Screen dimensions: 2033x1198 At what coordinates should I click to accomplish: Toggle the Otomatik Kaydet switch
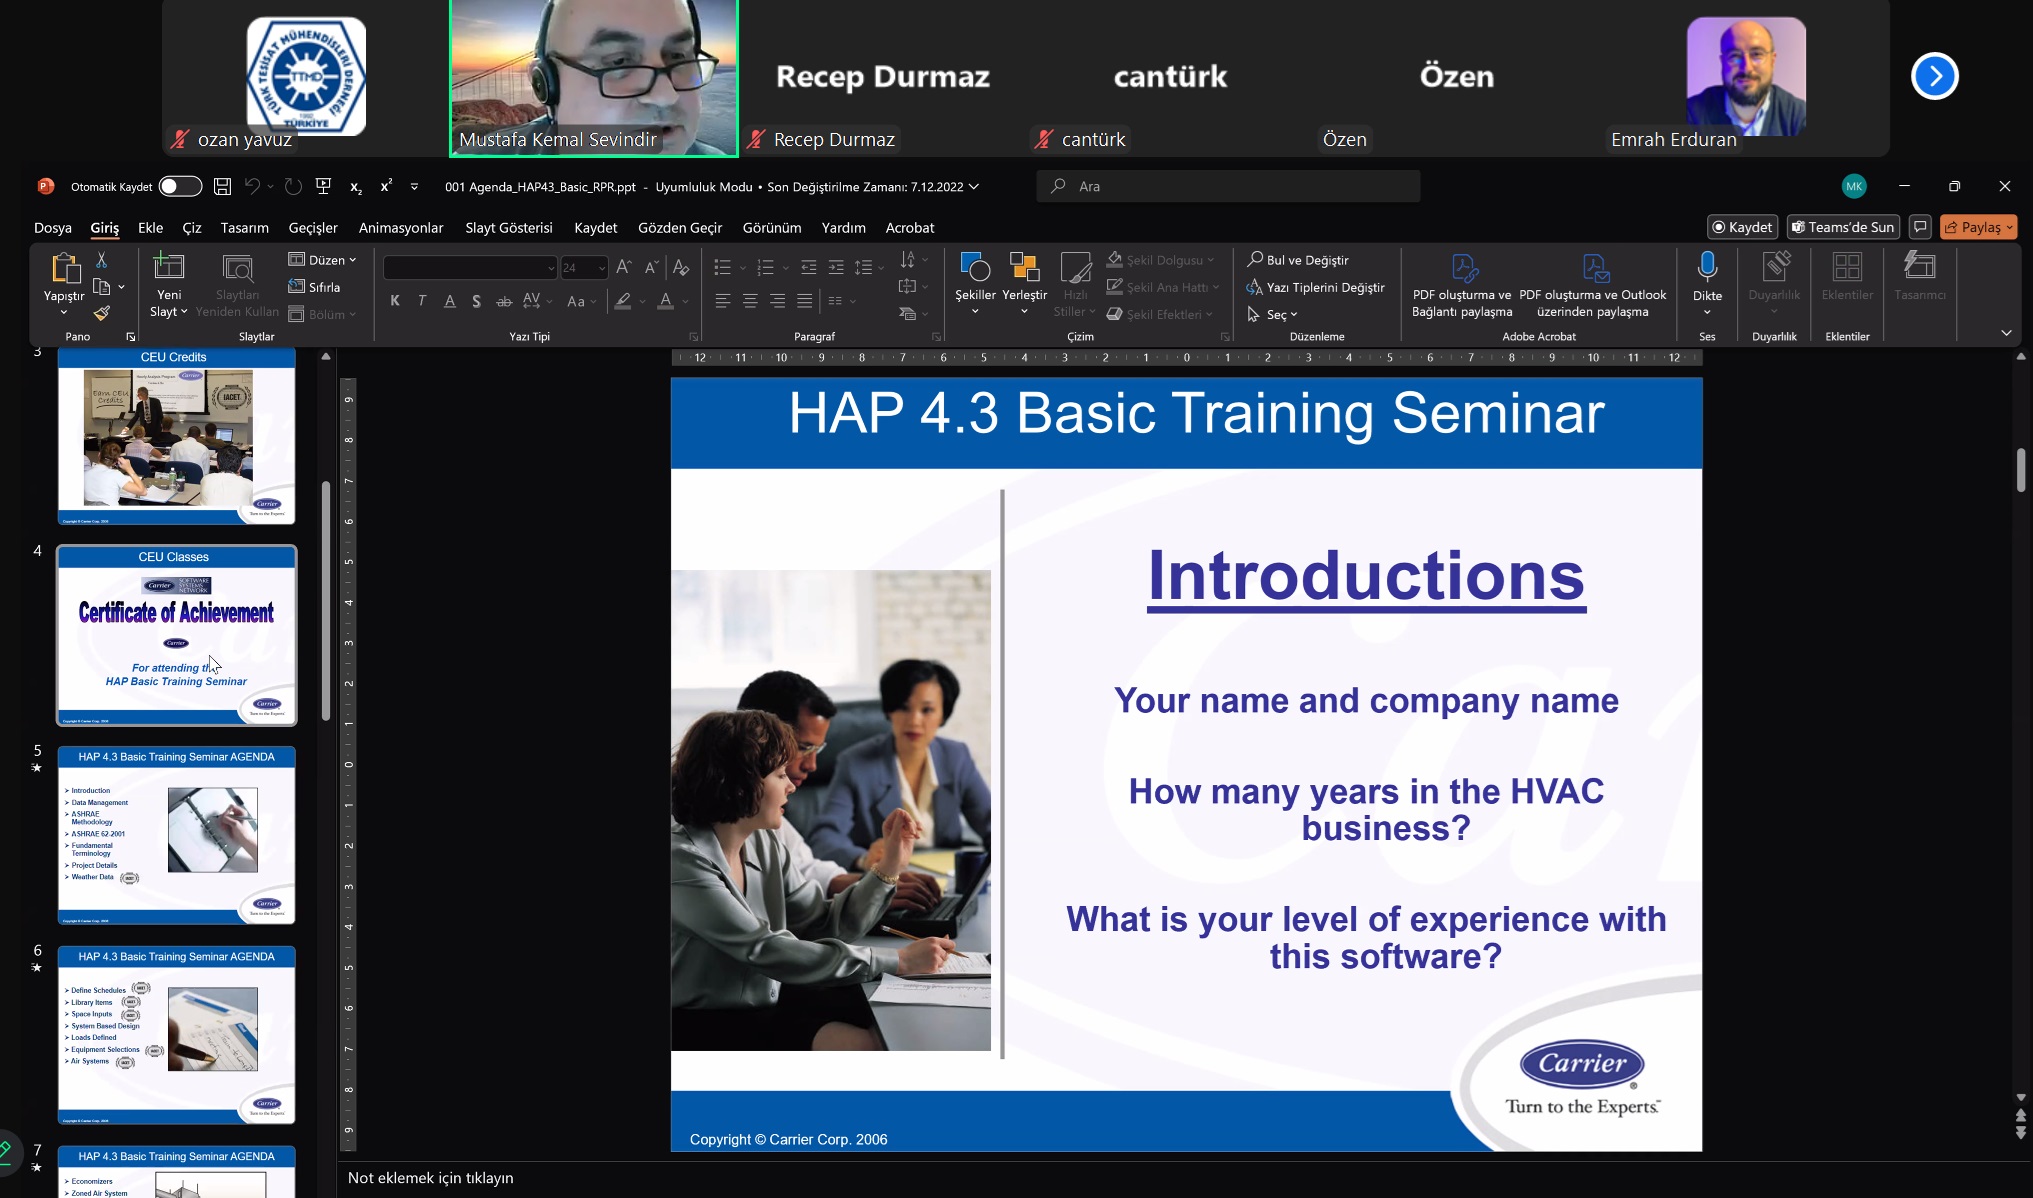point(180,186)
